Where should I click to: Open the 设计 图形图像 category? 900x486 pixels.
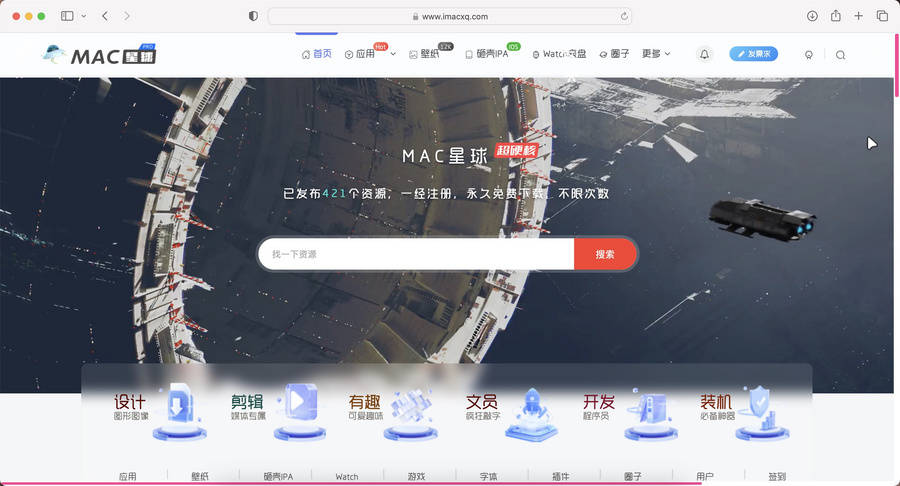[x=160, y=411]
